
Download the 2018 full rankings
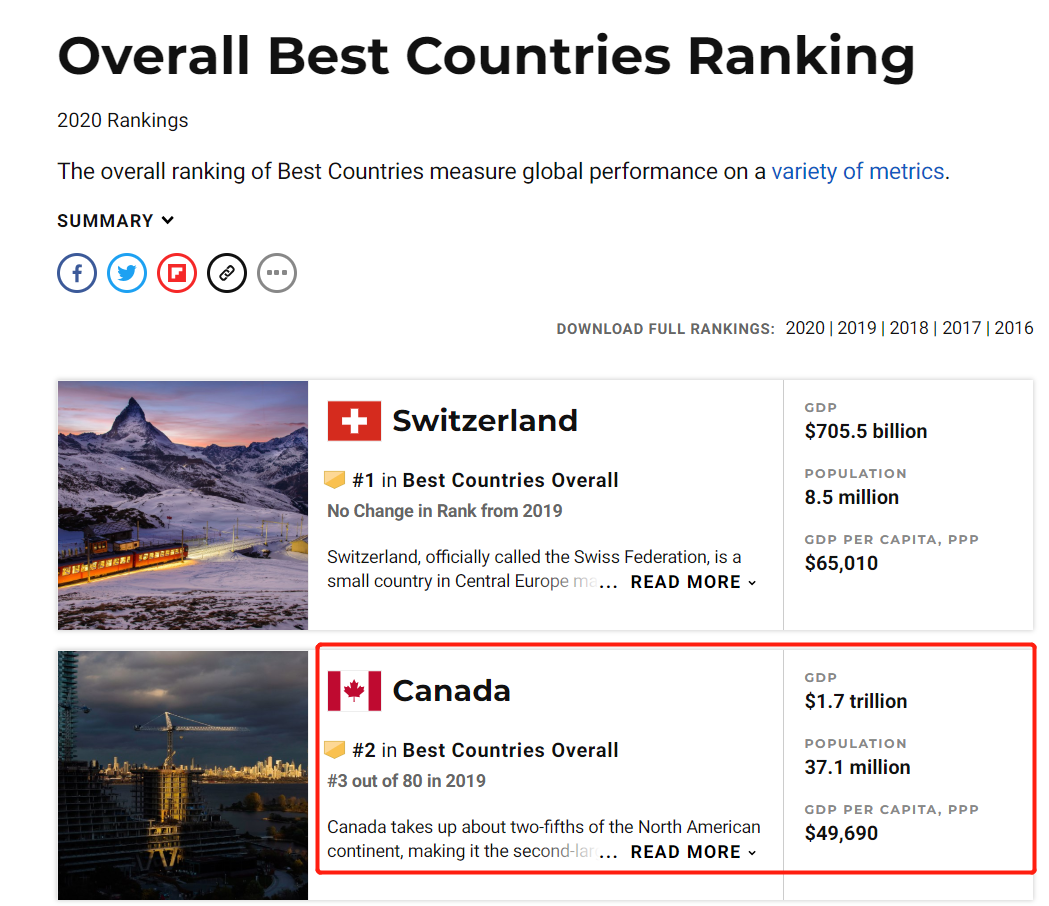pos(909,328)
